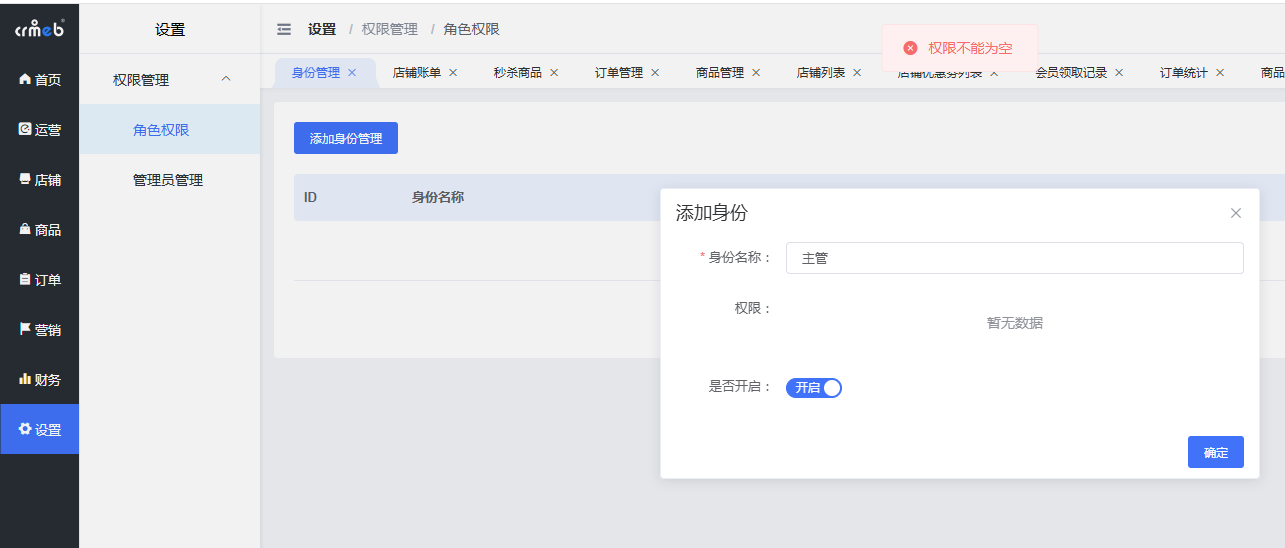The height and width of the screenshot is (548, 1285).
Task: Close the 添加身份 dialog
Action: pyautogui.click(x=1235, y=213)
